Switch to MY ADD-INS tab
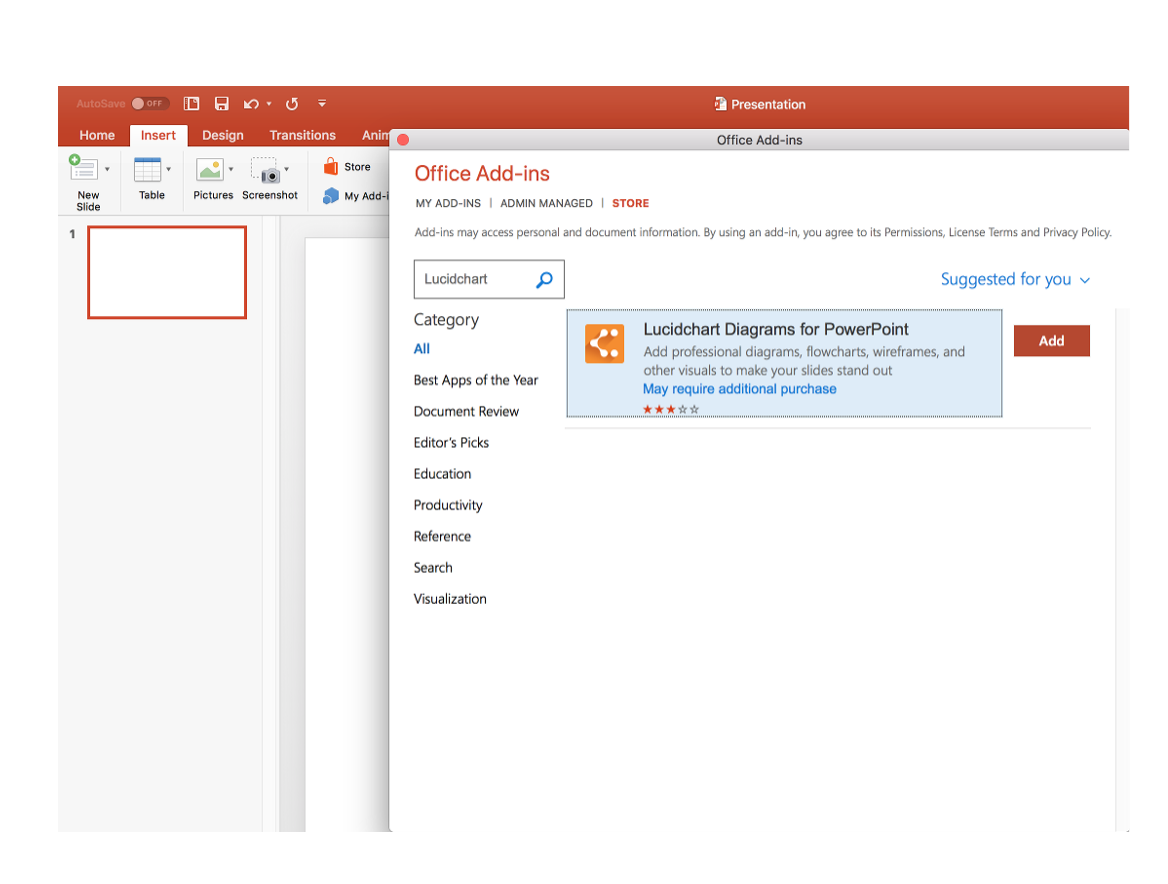 pos(448,203)
